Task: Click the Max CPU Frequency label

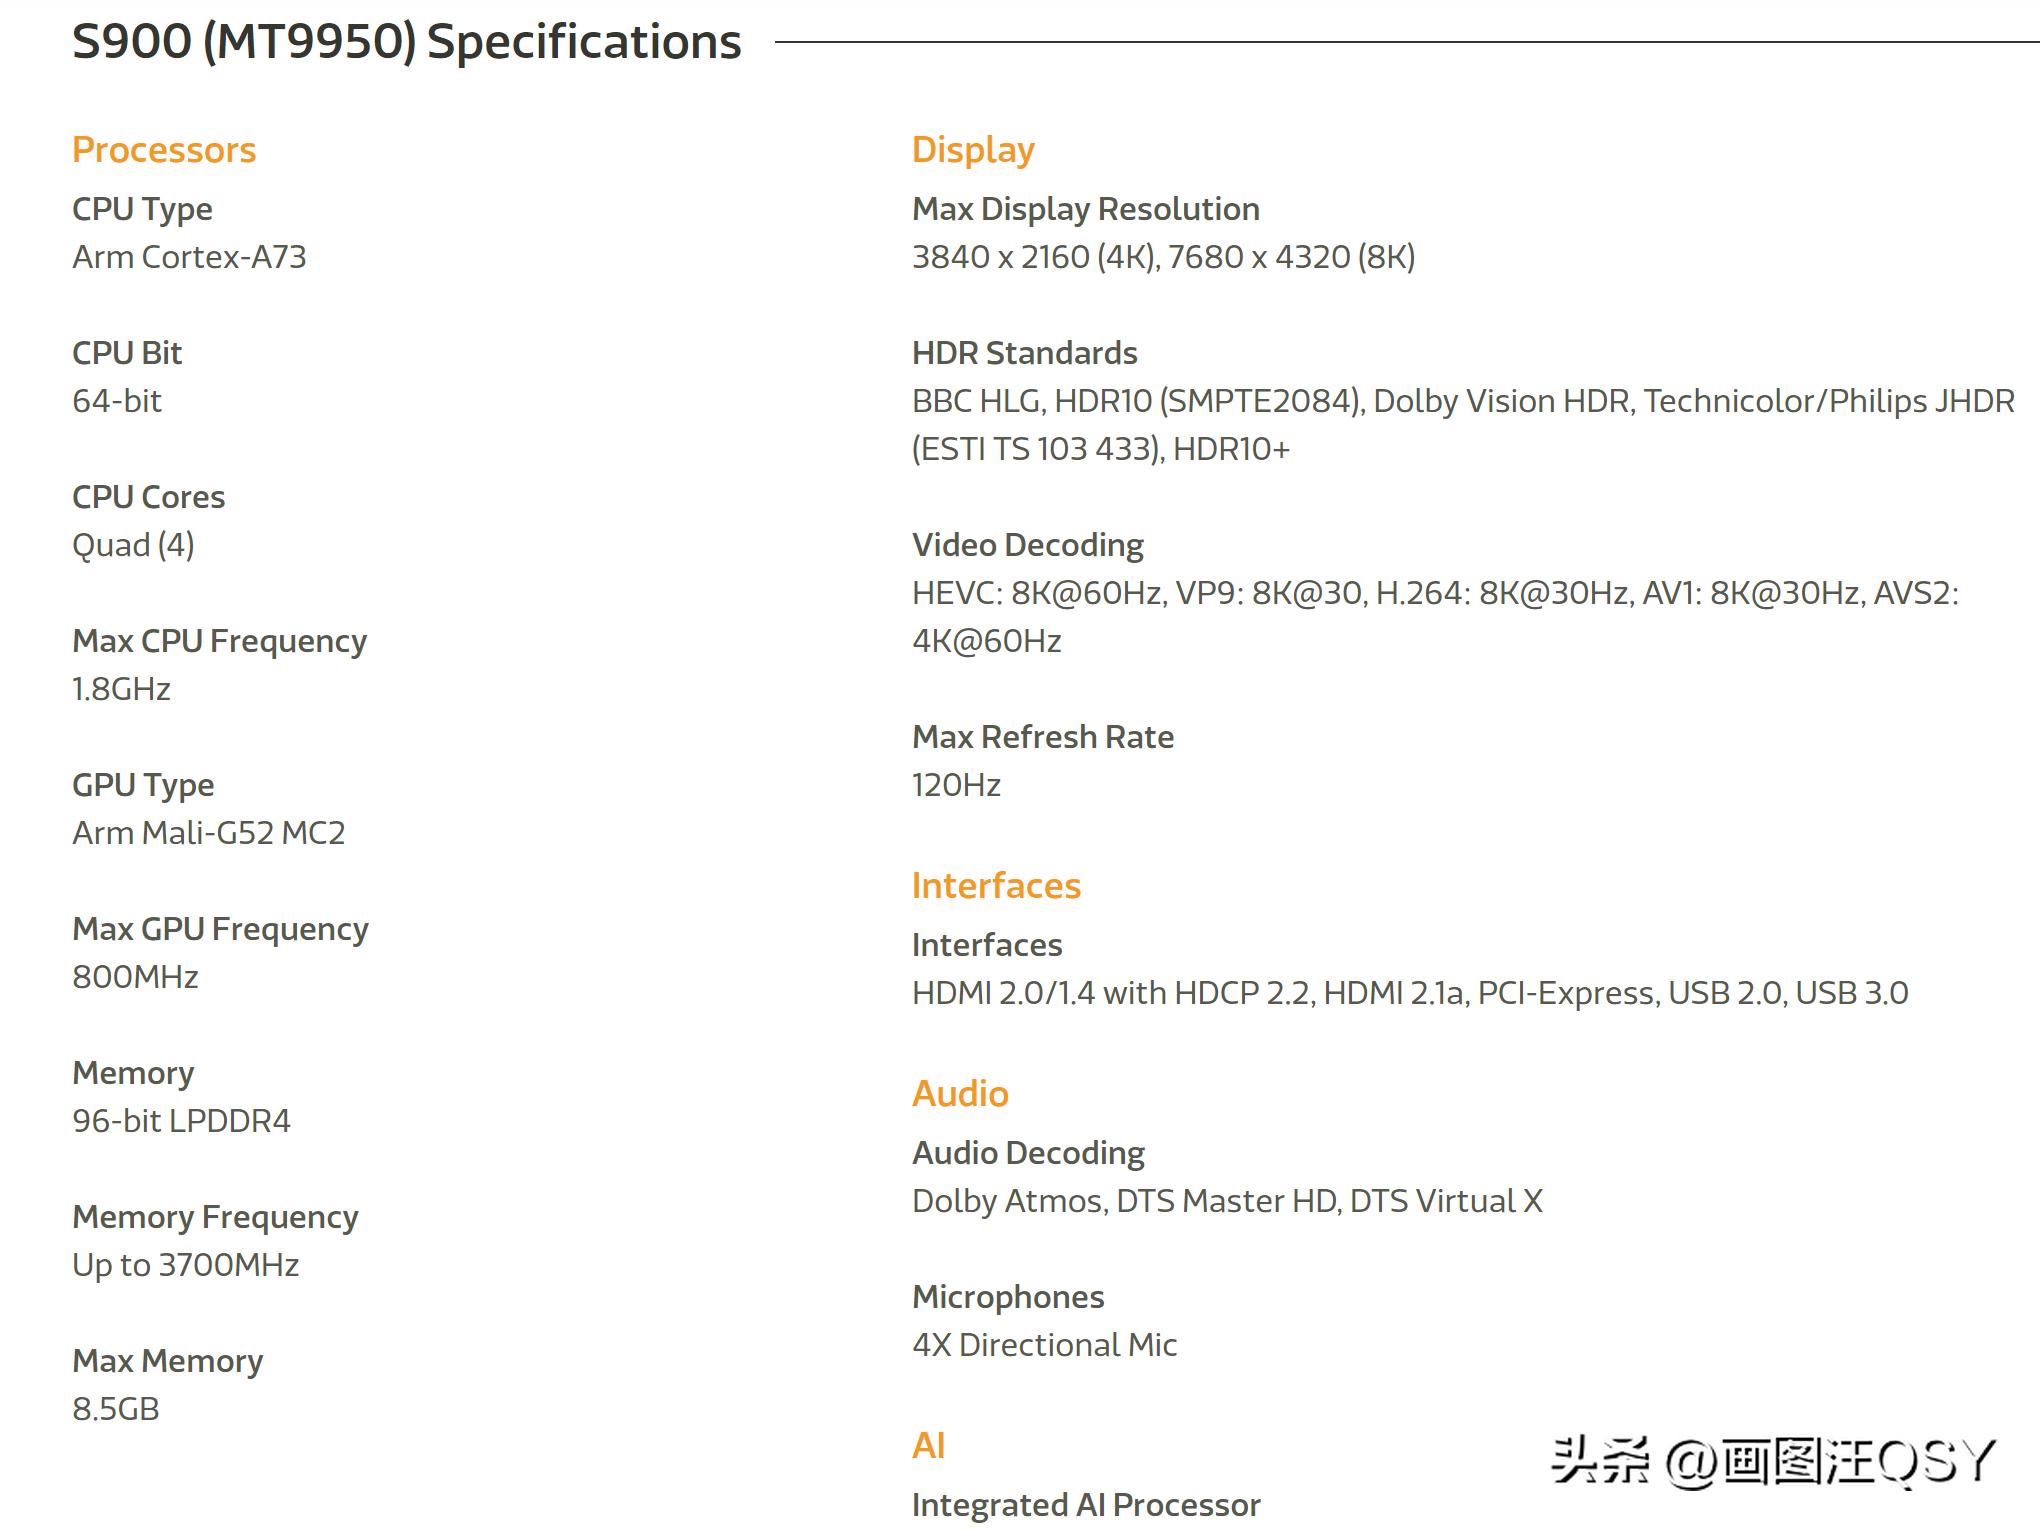Action: coord(219,641)
